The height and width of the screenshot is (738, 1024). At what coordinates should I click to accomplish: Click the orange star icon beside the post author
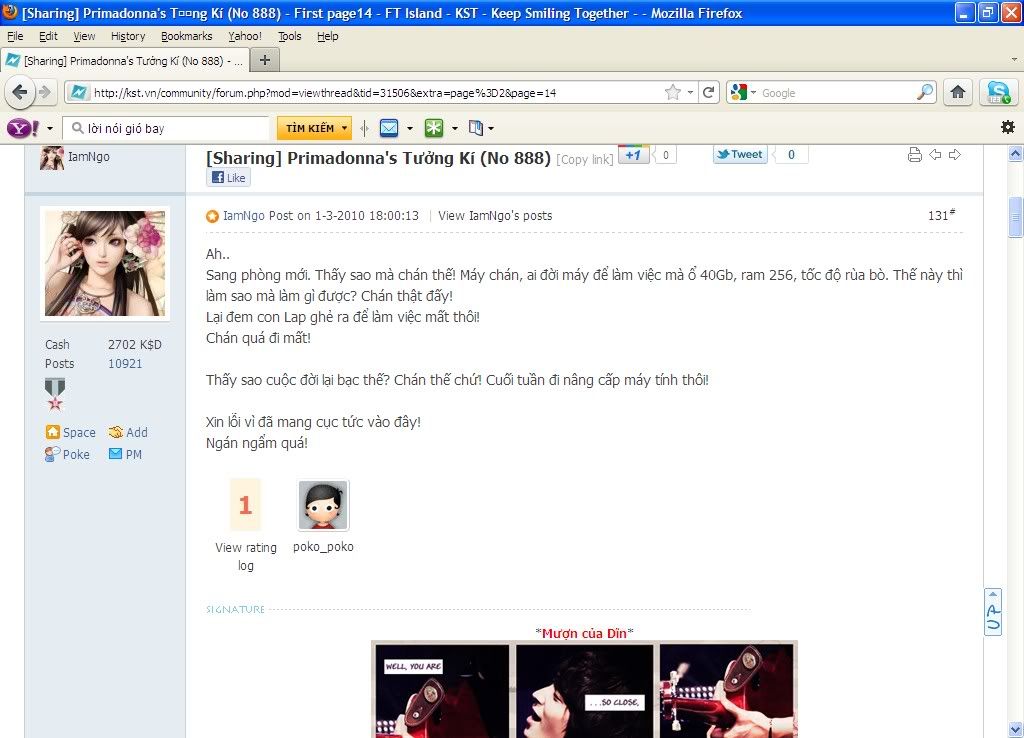(212, 216)
